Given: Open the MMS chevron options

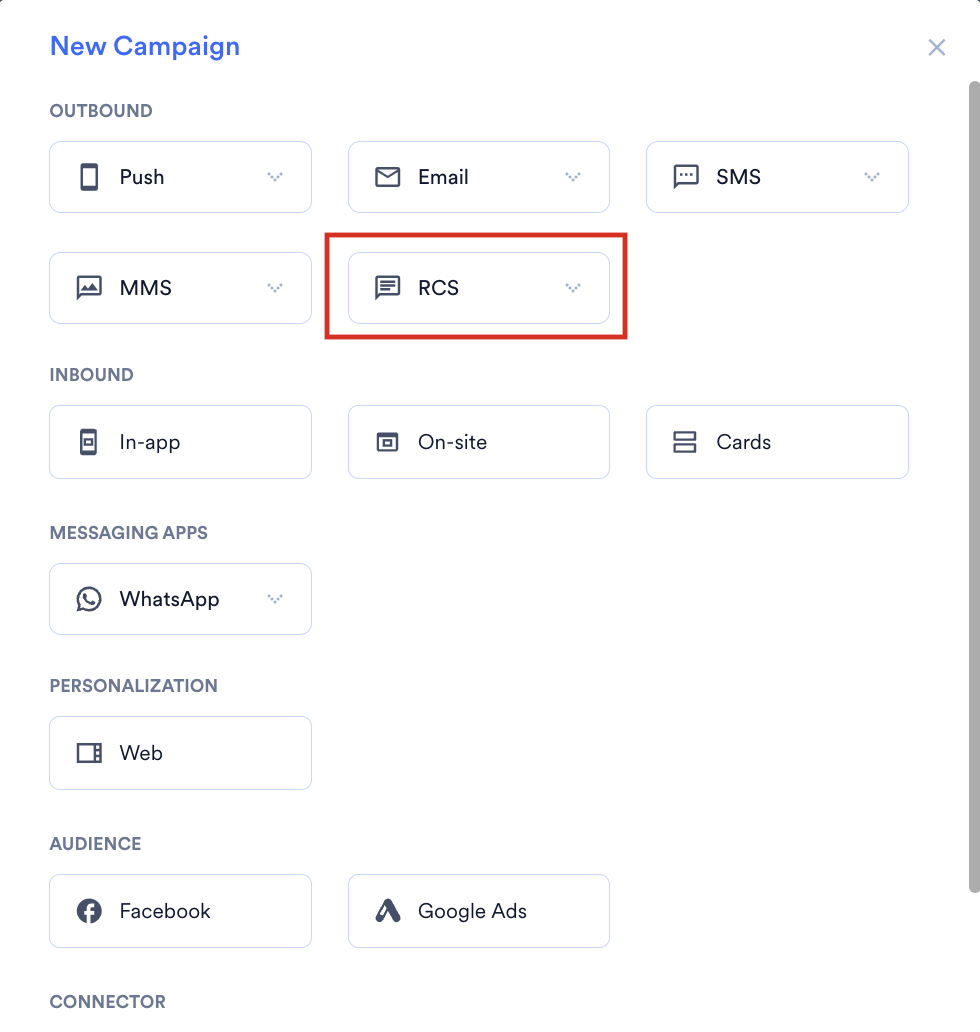Looking at the screenshot, I should (x=275, y=288).
